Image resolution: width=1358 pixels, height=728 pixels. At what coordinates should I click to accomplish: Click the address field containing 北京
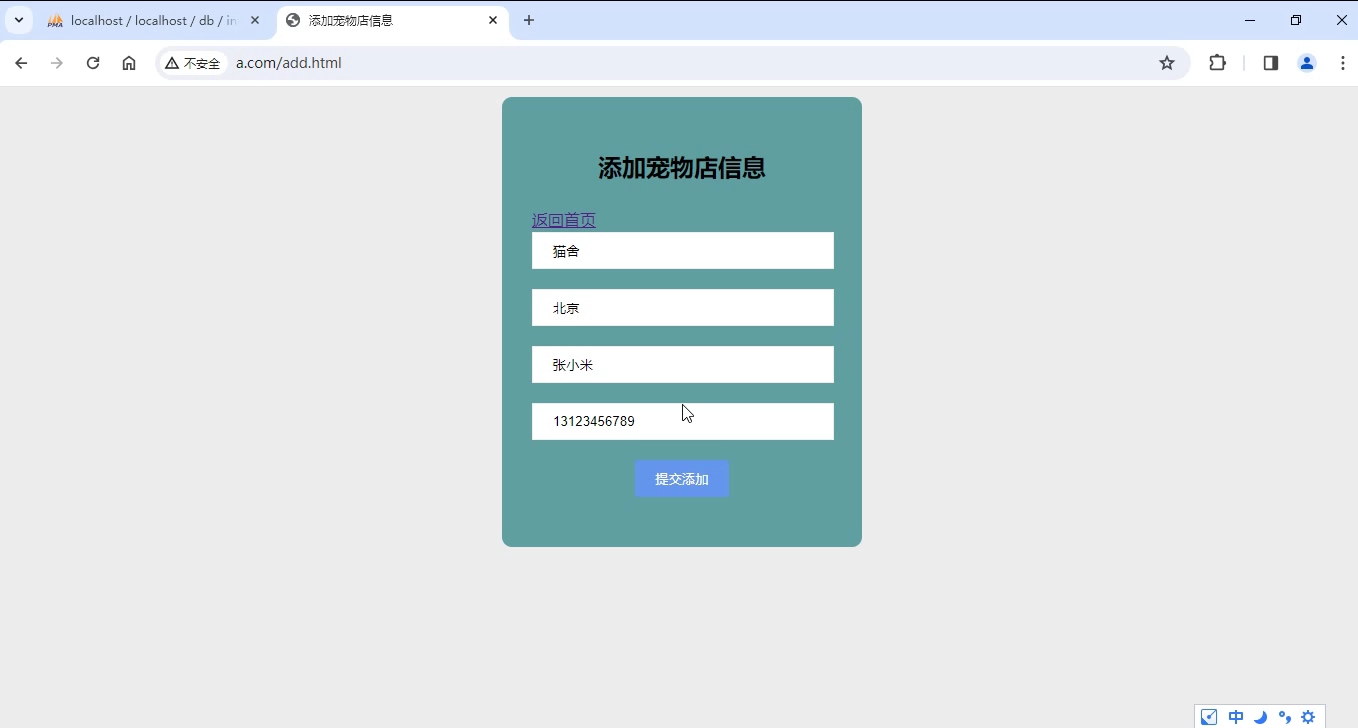(683, 308)
